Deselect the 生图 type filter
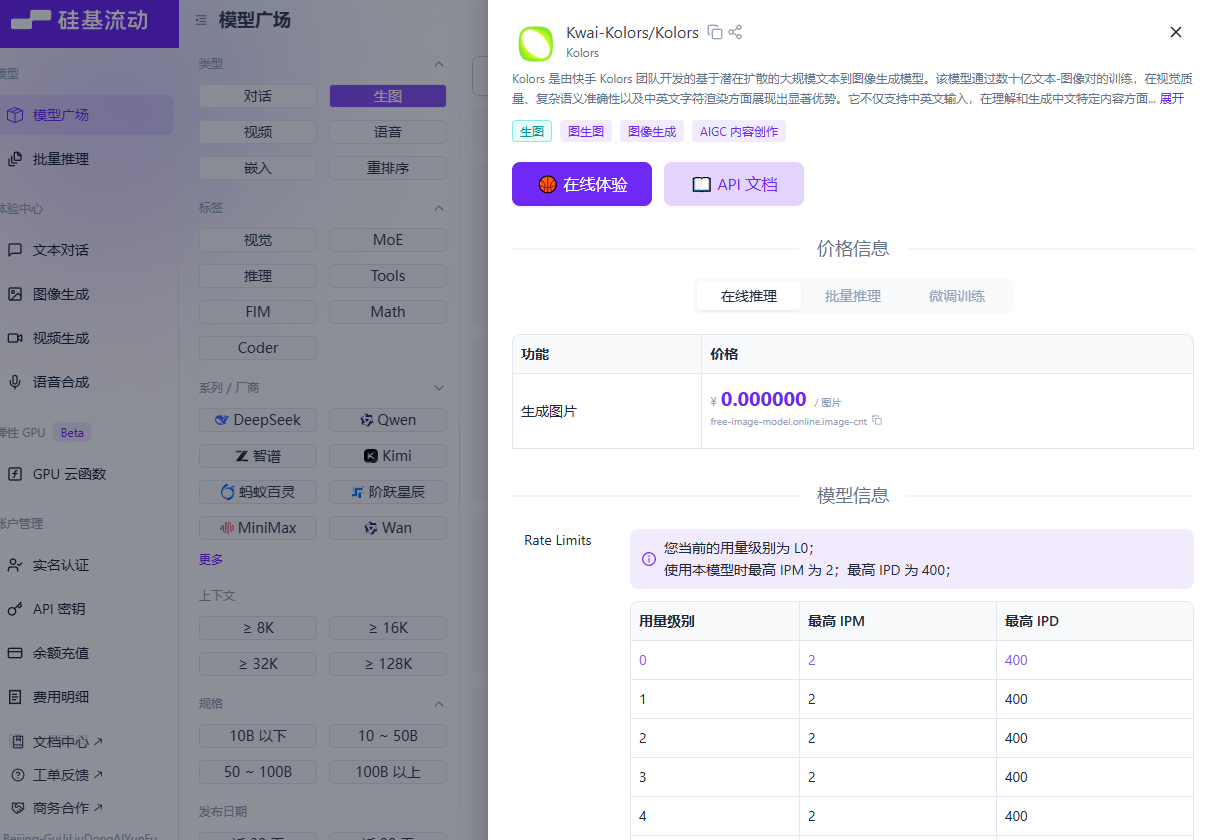 point(388,96)
